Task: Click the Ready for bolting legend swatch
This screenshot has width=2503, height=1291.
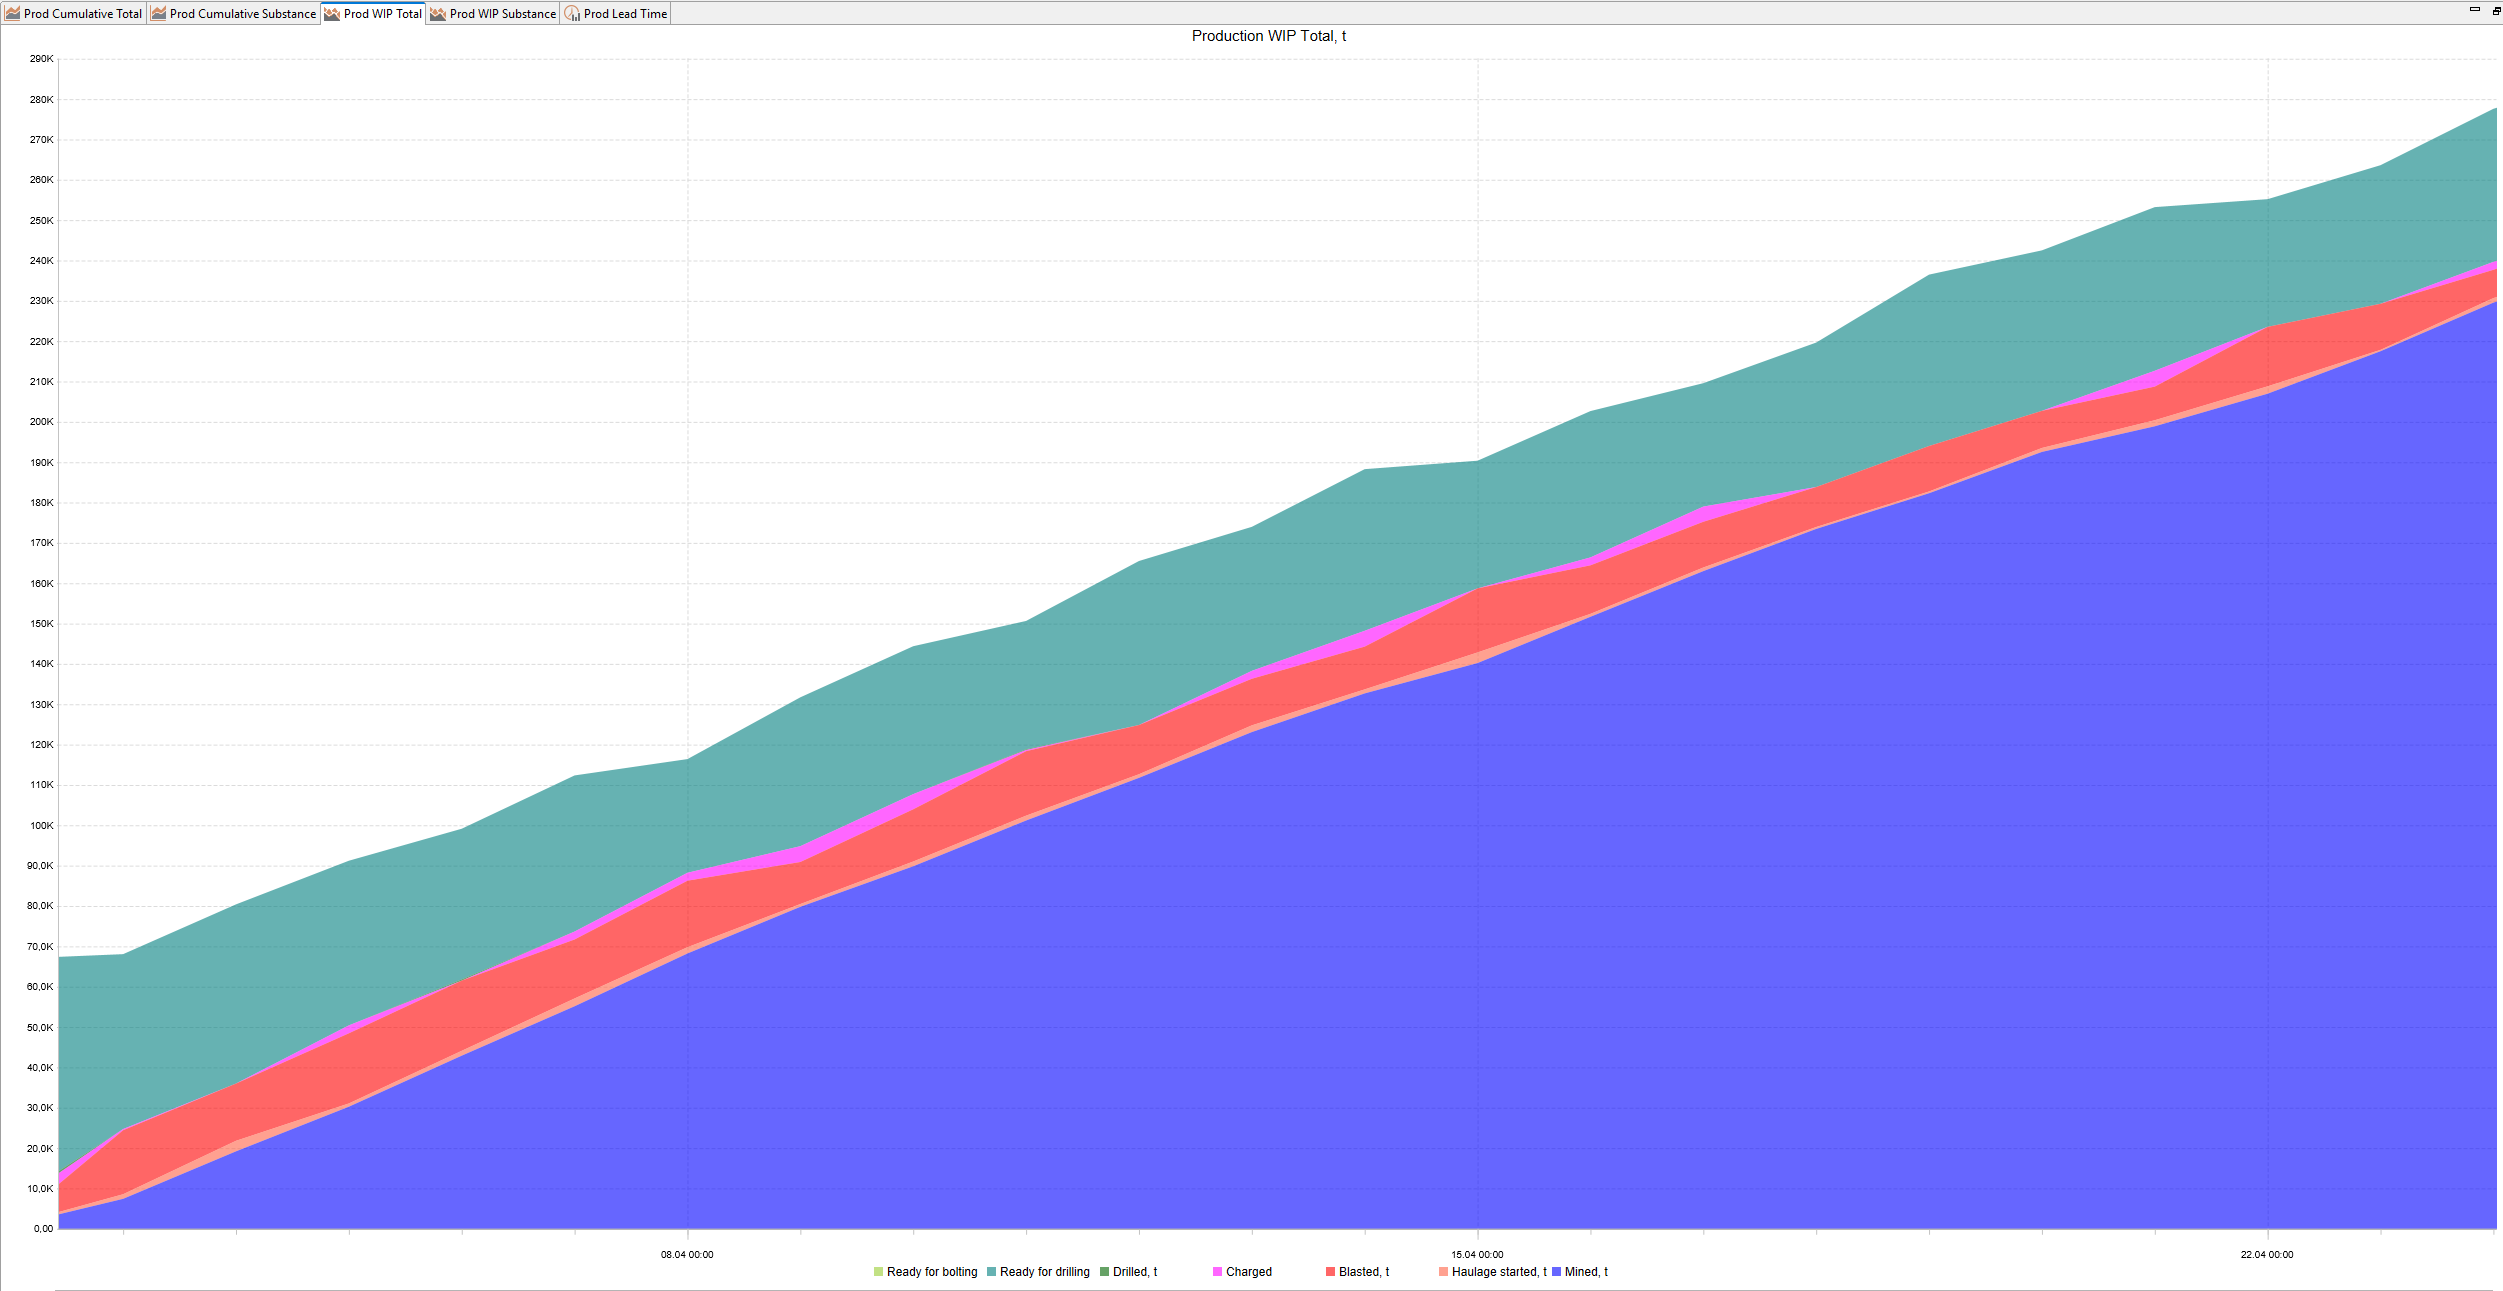Action: click(x=878, y=1272)
